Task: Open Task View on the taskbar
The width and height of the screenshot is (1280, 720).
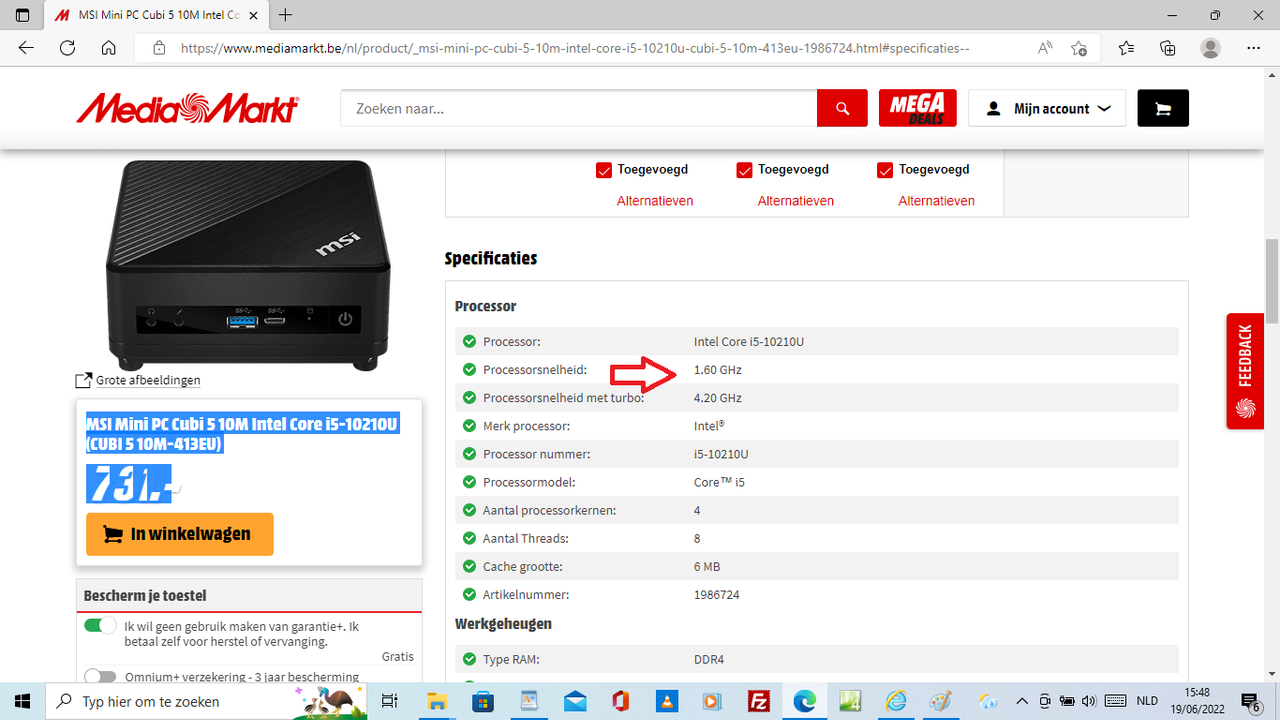Action: [x=391, y=701]
